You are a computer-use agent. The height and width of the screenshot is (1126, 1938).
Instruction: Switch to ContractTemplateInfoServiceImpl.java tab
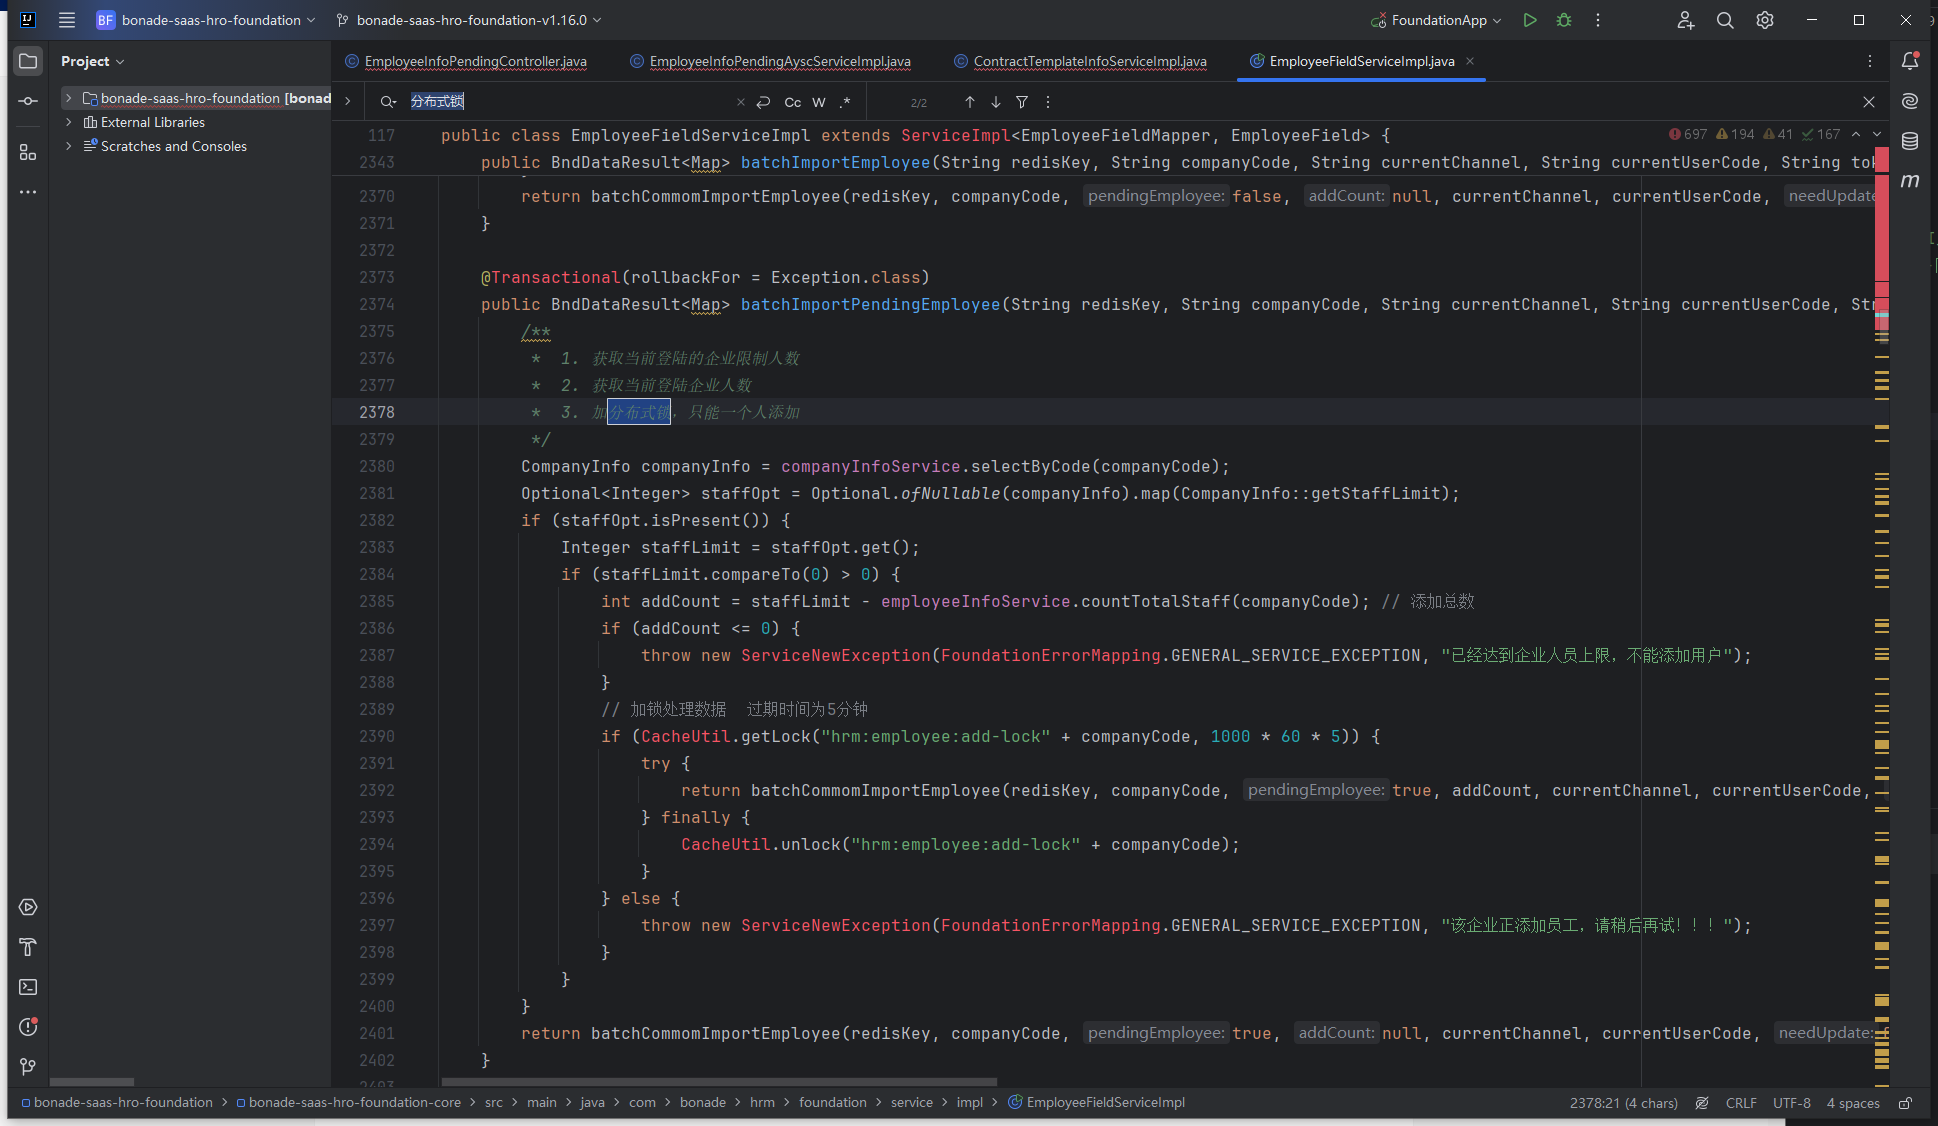point(1080,61)
